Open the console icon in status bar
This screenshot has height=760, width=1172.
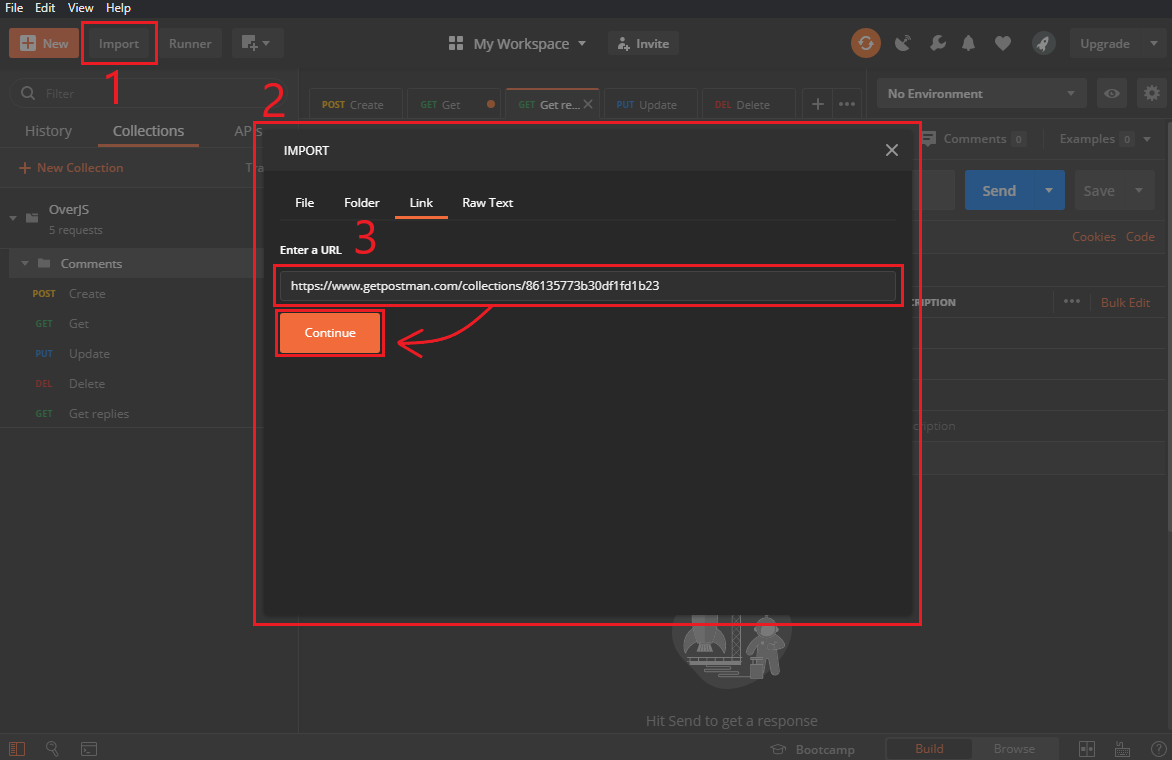pos(89,749)
